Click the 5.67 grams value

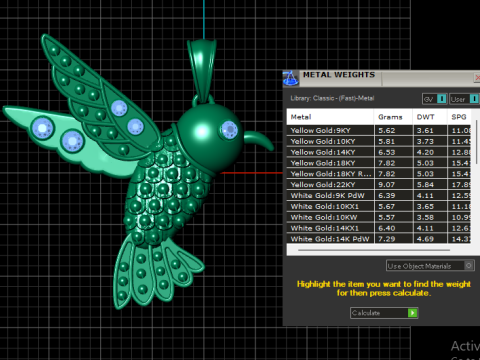(387, 206)
